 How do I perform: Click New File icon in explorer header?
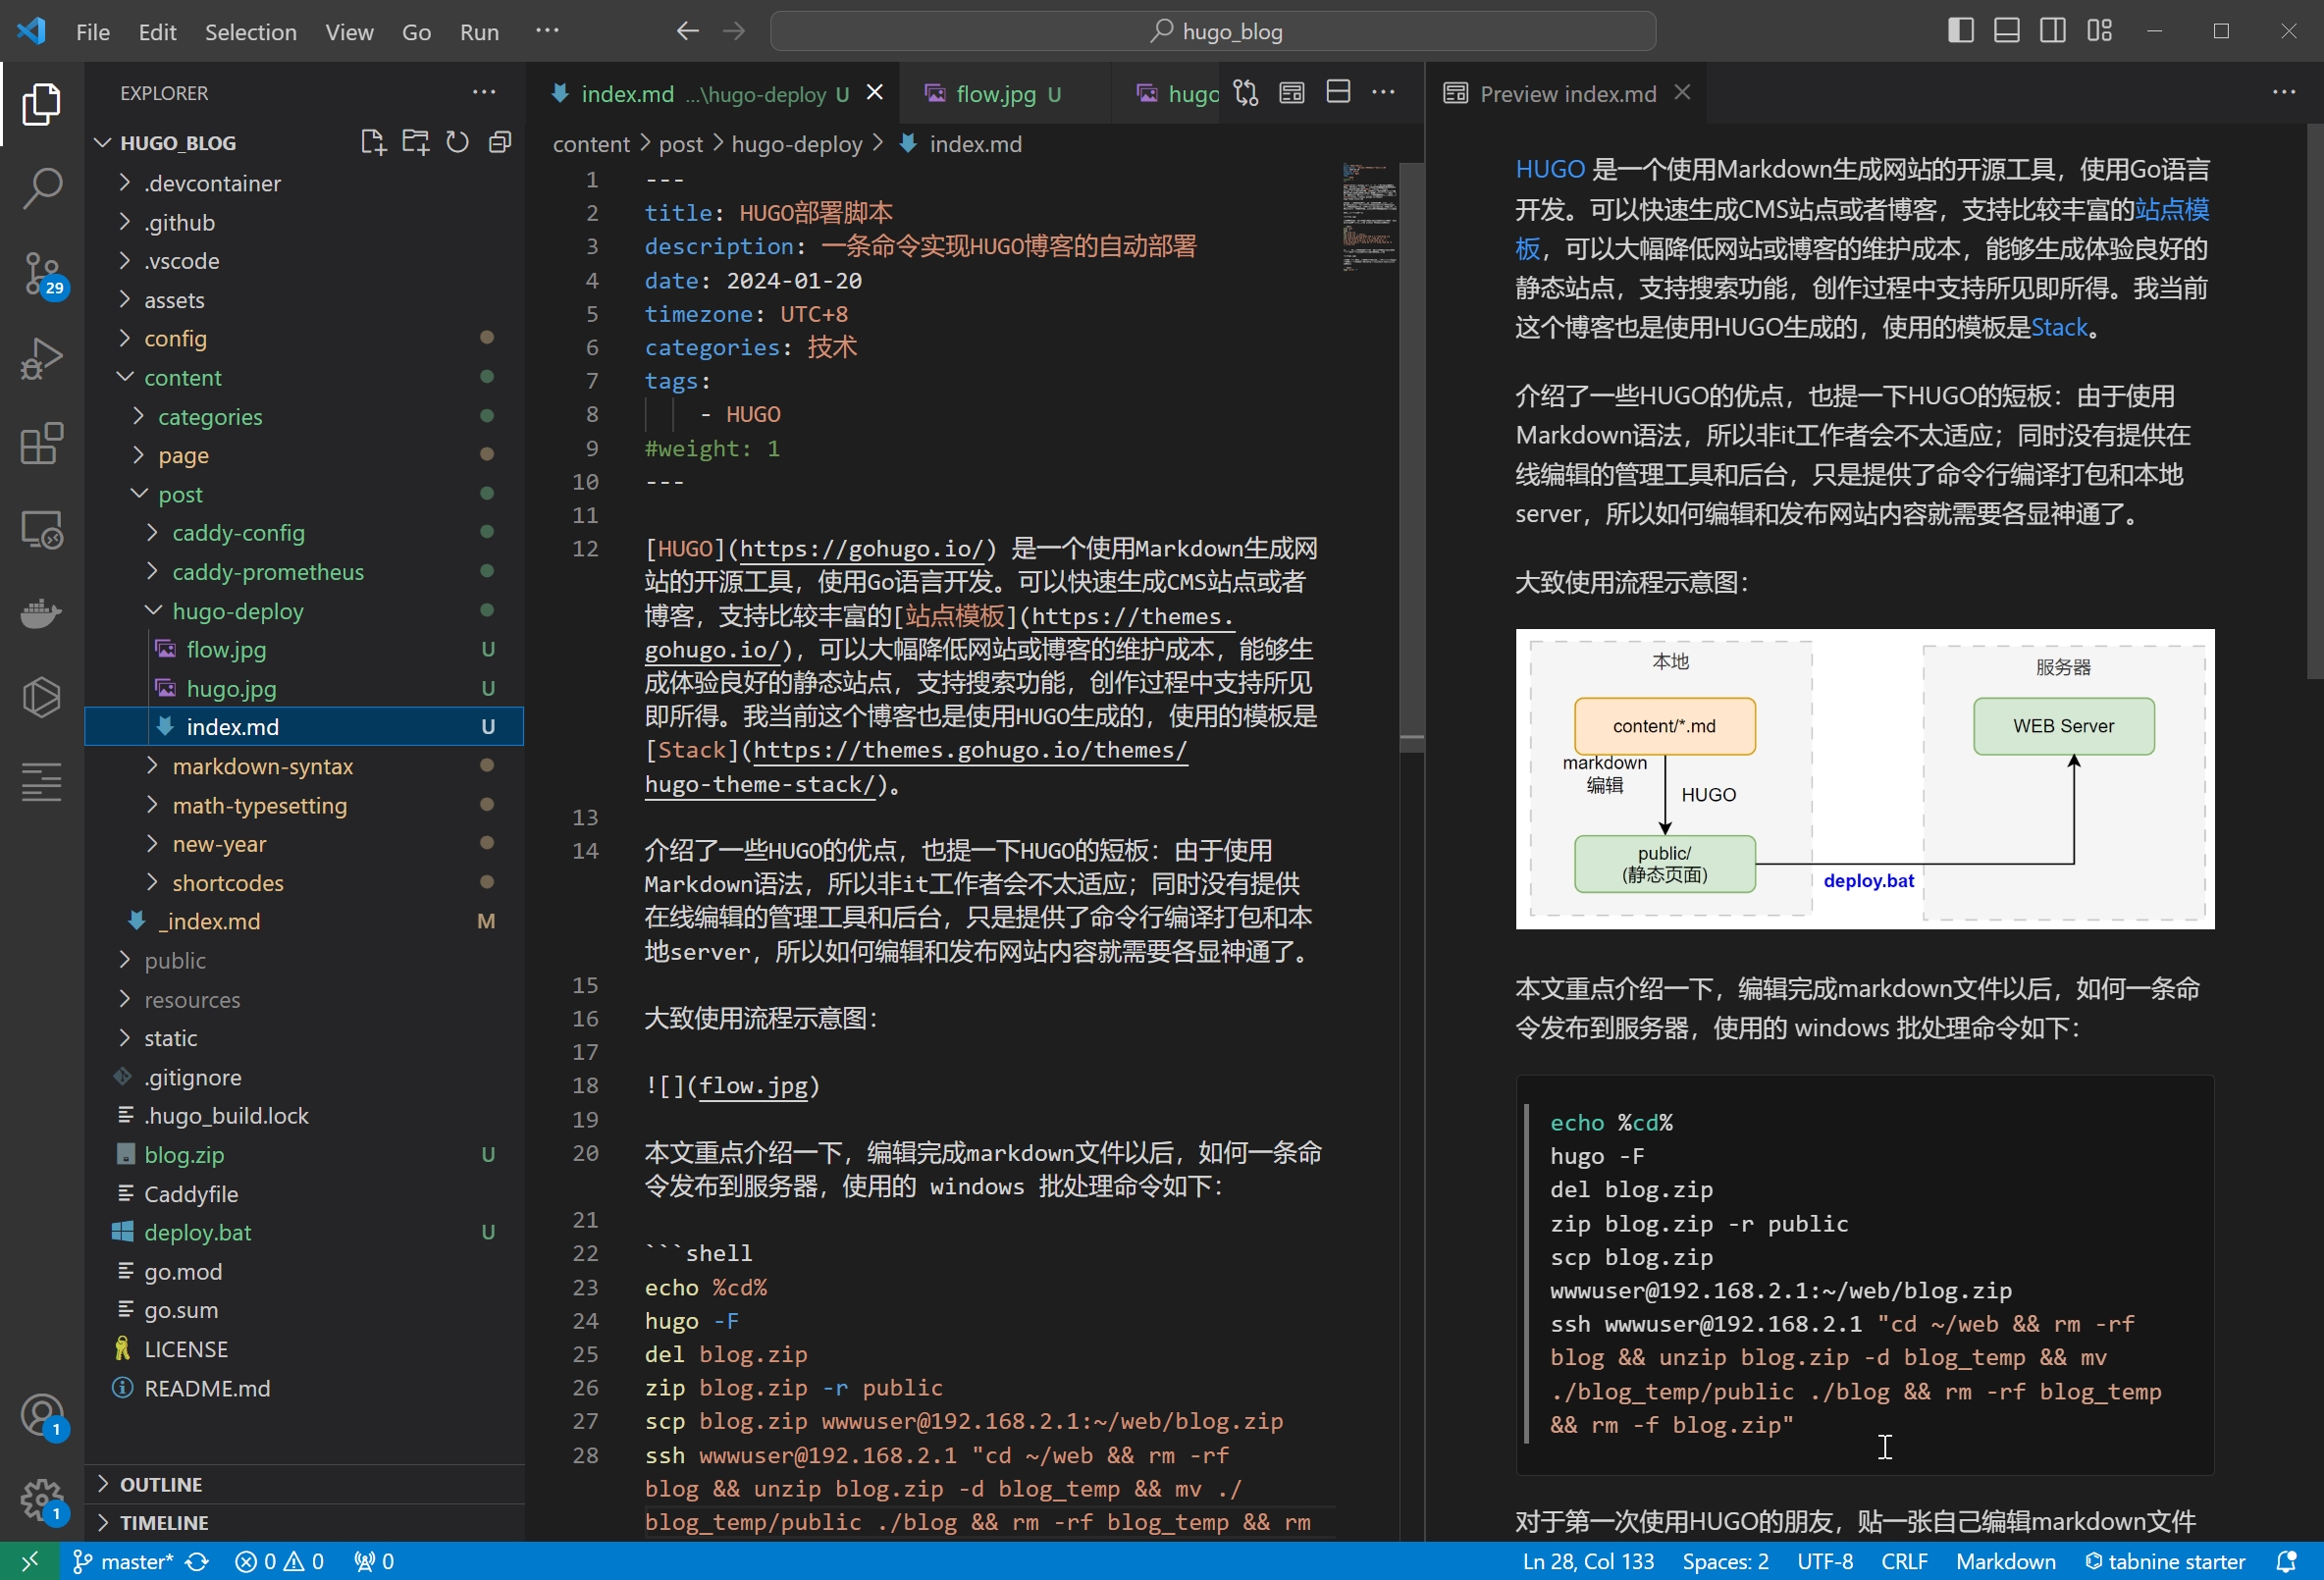pyautogui.click(x=372, y=142)
